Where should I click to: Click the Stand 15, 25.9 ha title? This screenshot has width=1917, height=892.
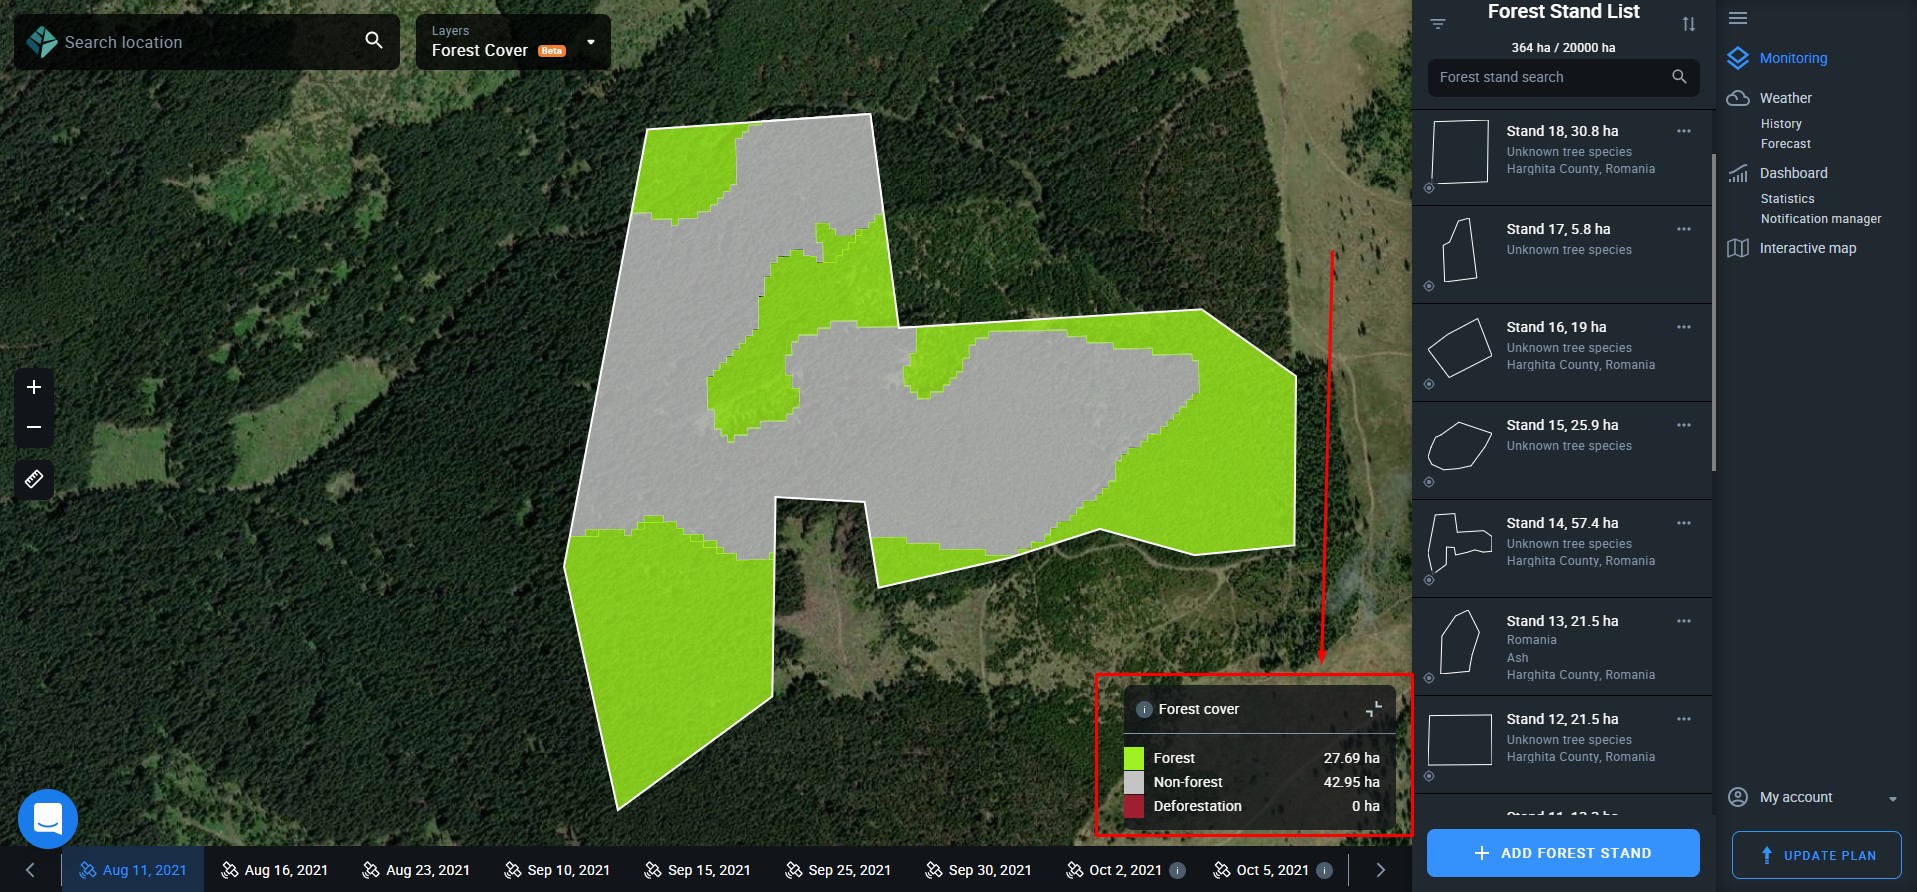1562,425
